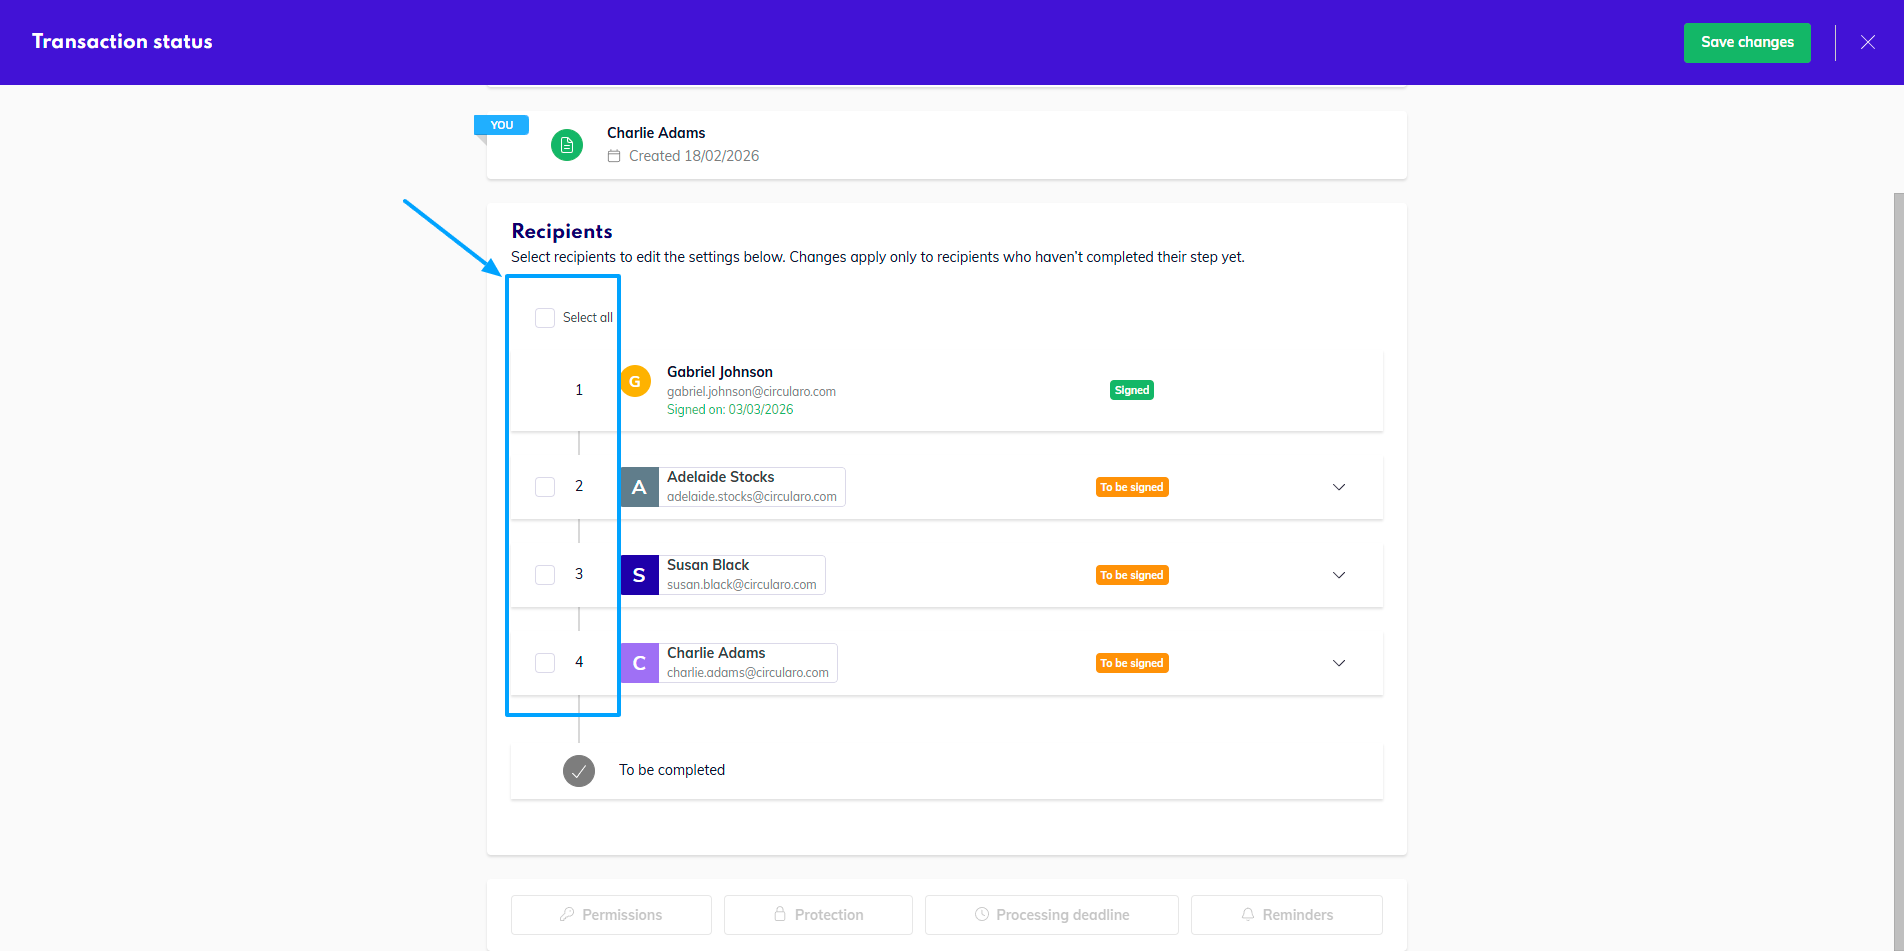Click Gabriel Johnson's yellow G avatar
Screen dimensions: 1904x951
pyautogui.click(x=635, y=381)
